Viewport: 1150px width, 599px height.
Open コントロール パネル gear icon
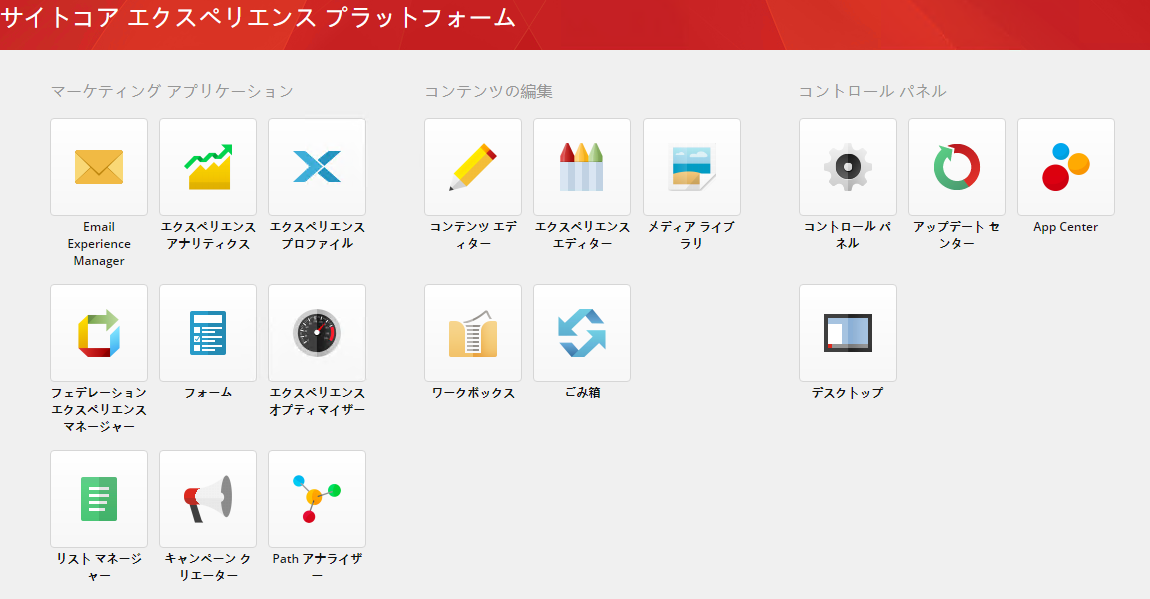[x=848, y=167]
